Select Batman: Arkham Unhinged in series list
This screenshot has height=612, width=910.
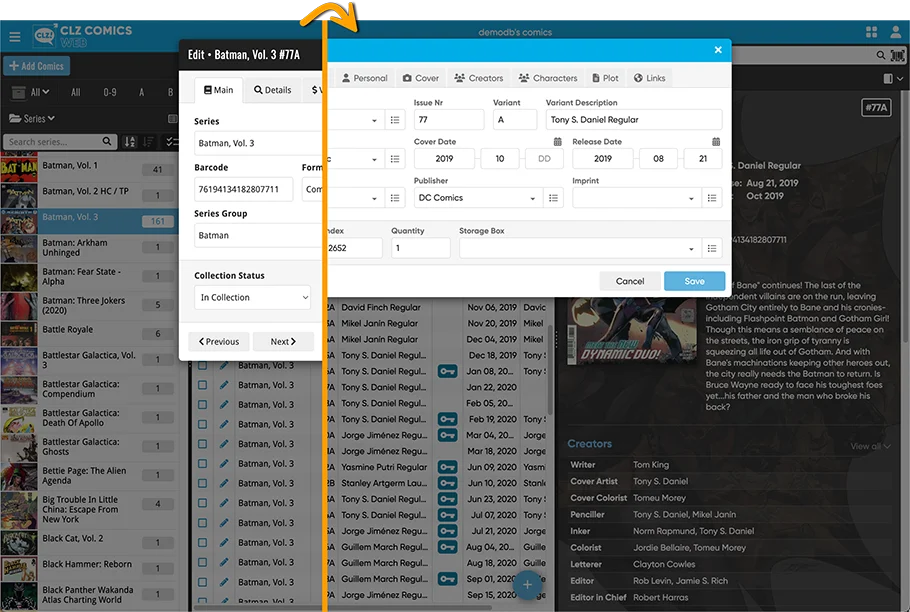(89, 248)
